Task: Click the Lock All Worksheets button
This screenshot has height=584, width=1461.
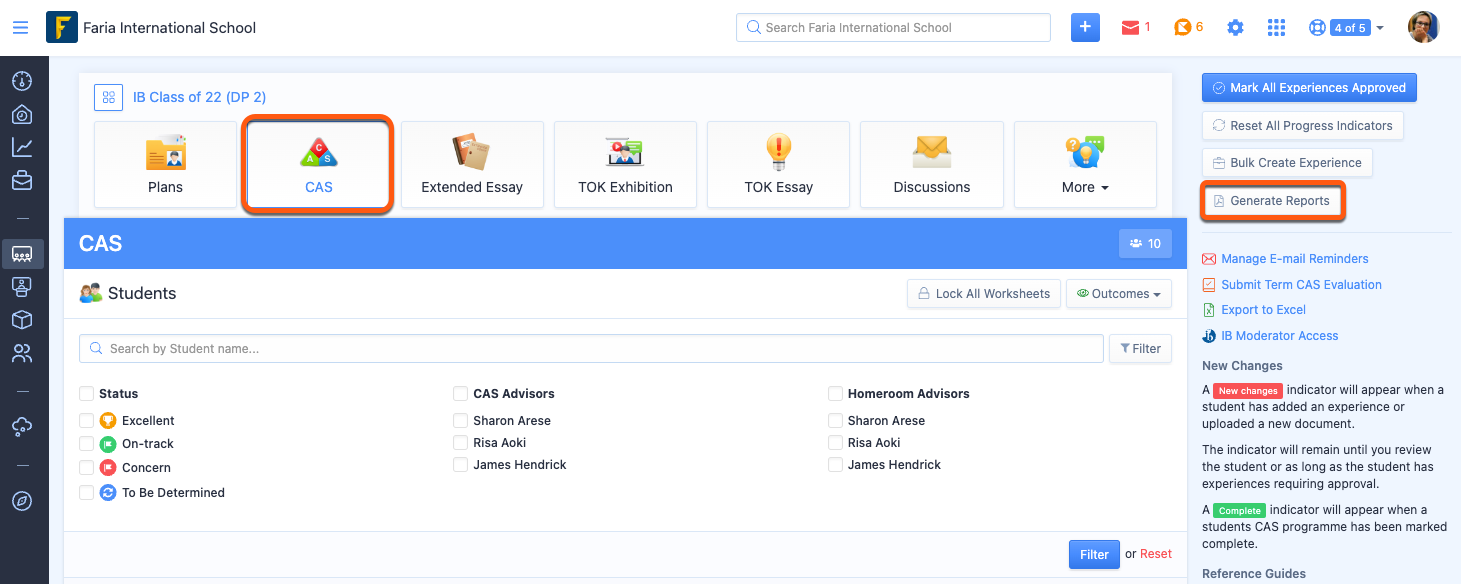Action: 983,294
